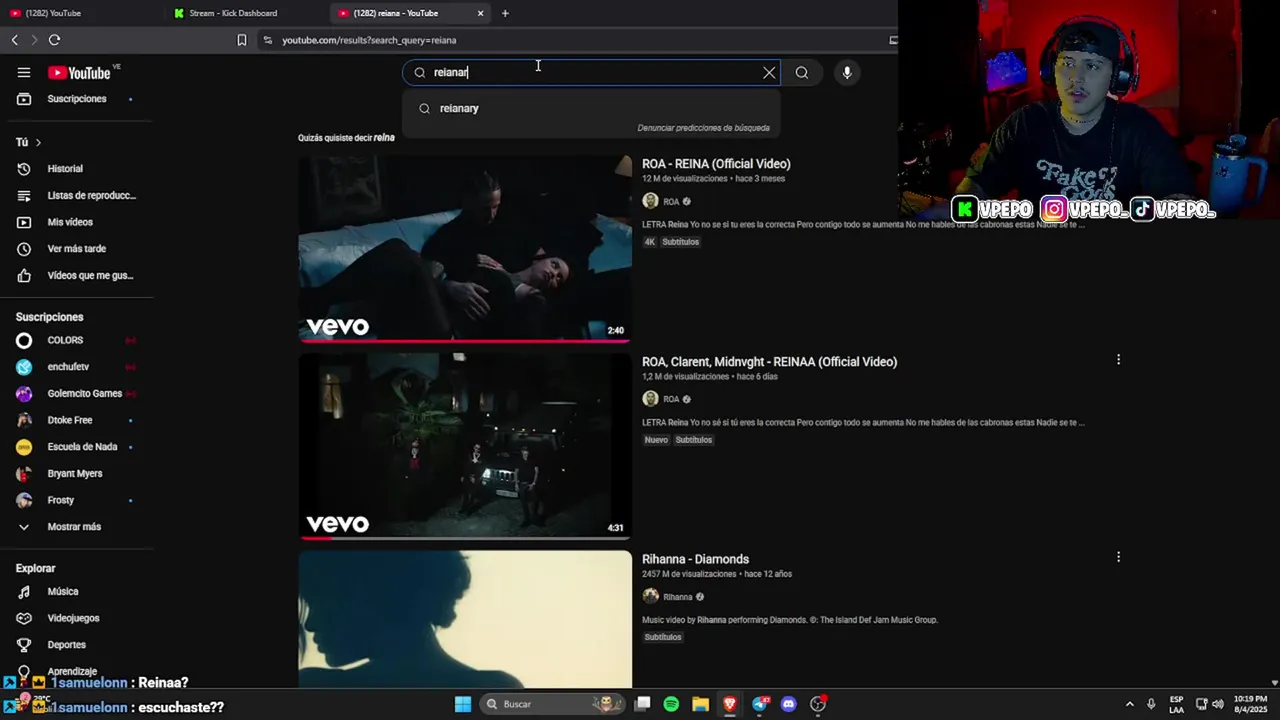Open the Rihanna channel link
The image size is (1280, 720).
point(677,597)
